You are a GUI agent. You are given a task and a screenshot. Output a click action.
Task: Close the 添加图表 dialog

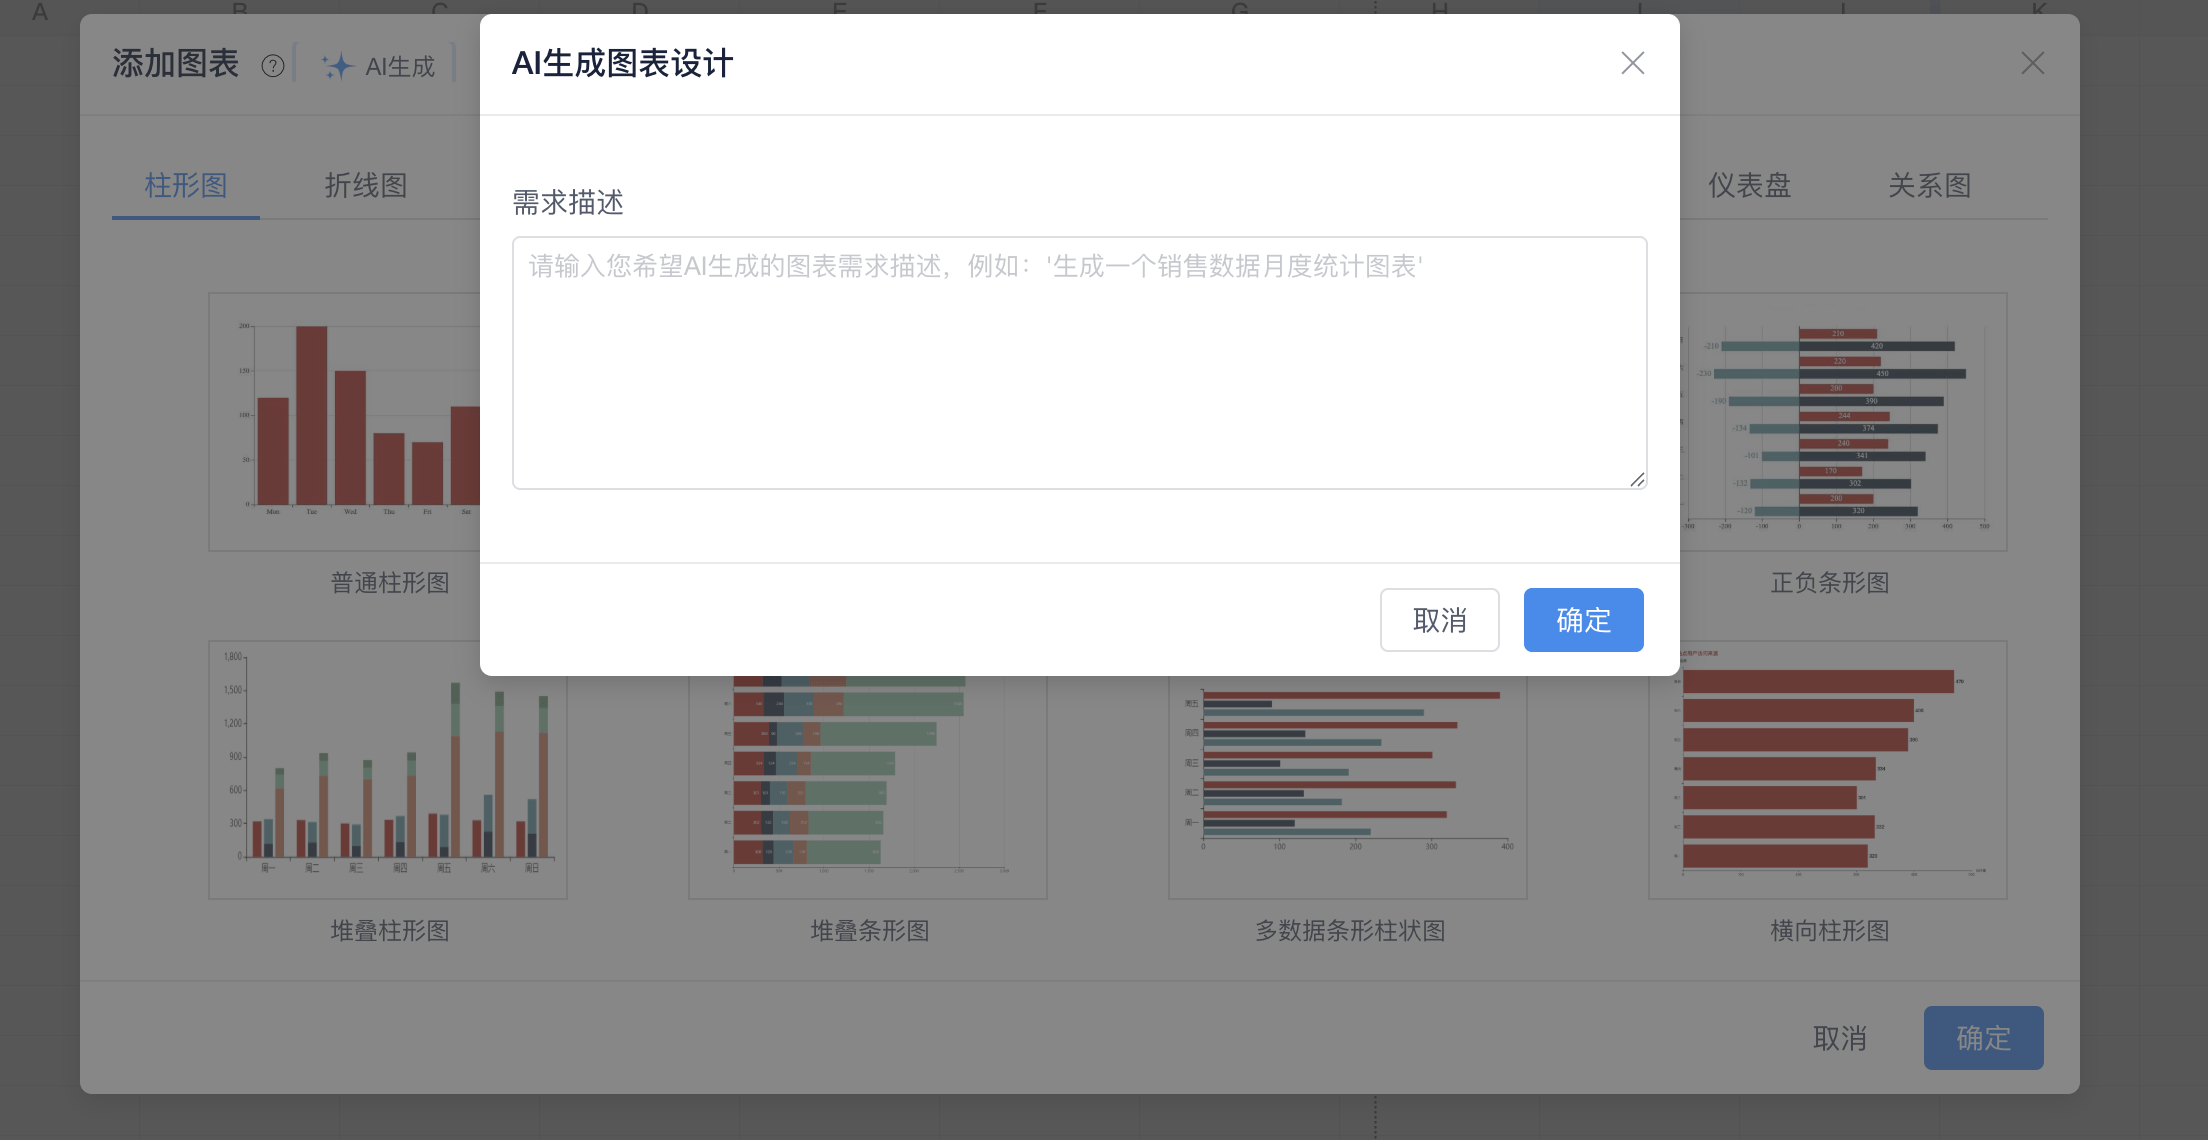click(2032, 63)
